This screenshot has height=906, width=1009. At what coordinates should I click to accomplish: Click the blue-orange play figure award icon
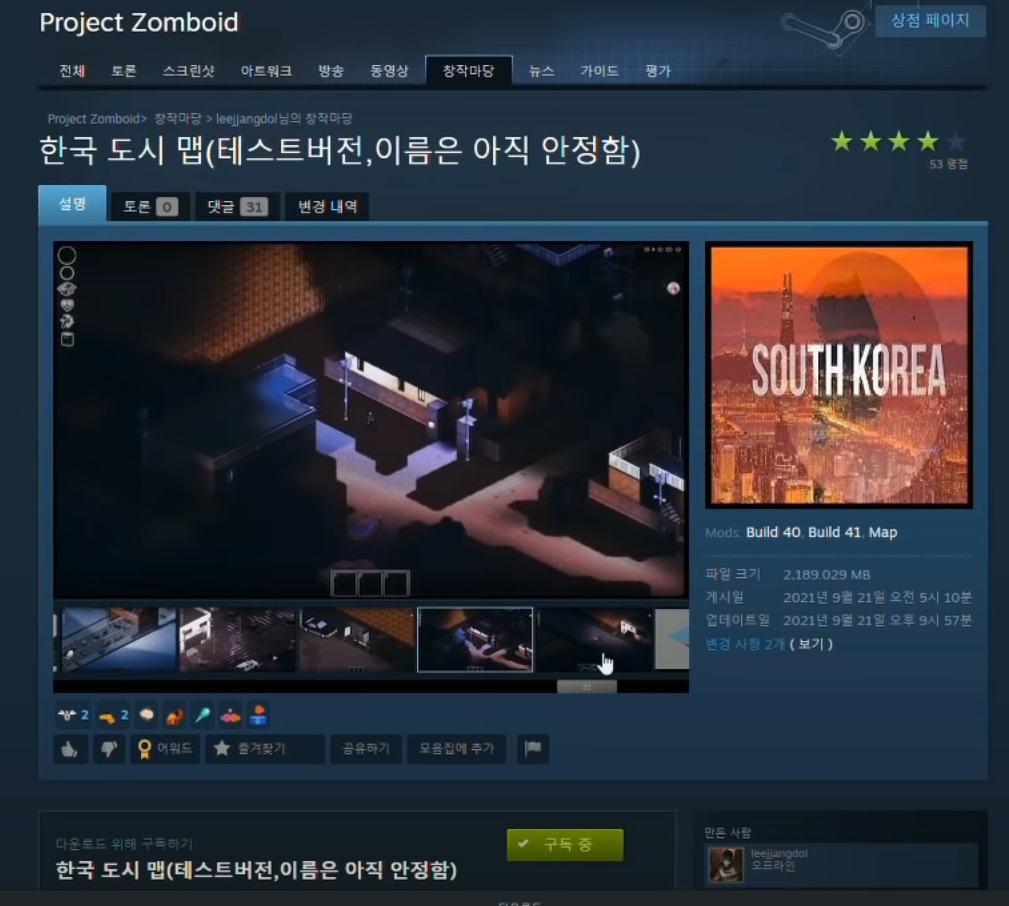[x=258, y=715]
